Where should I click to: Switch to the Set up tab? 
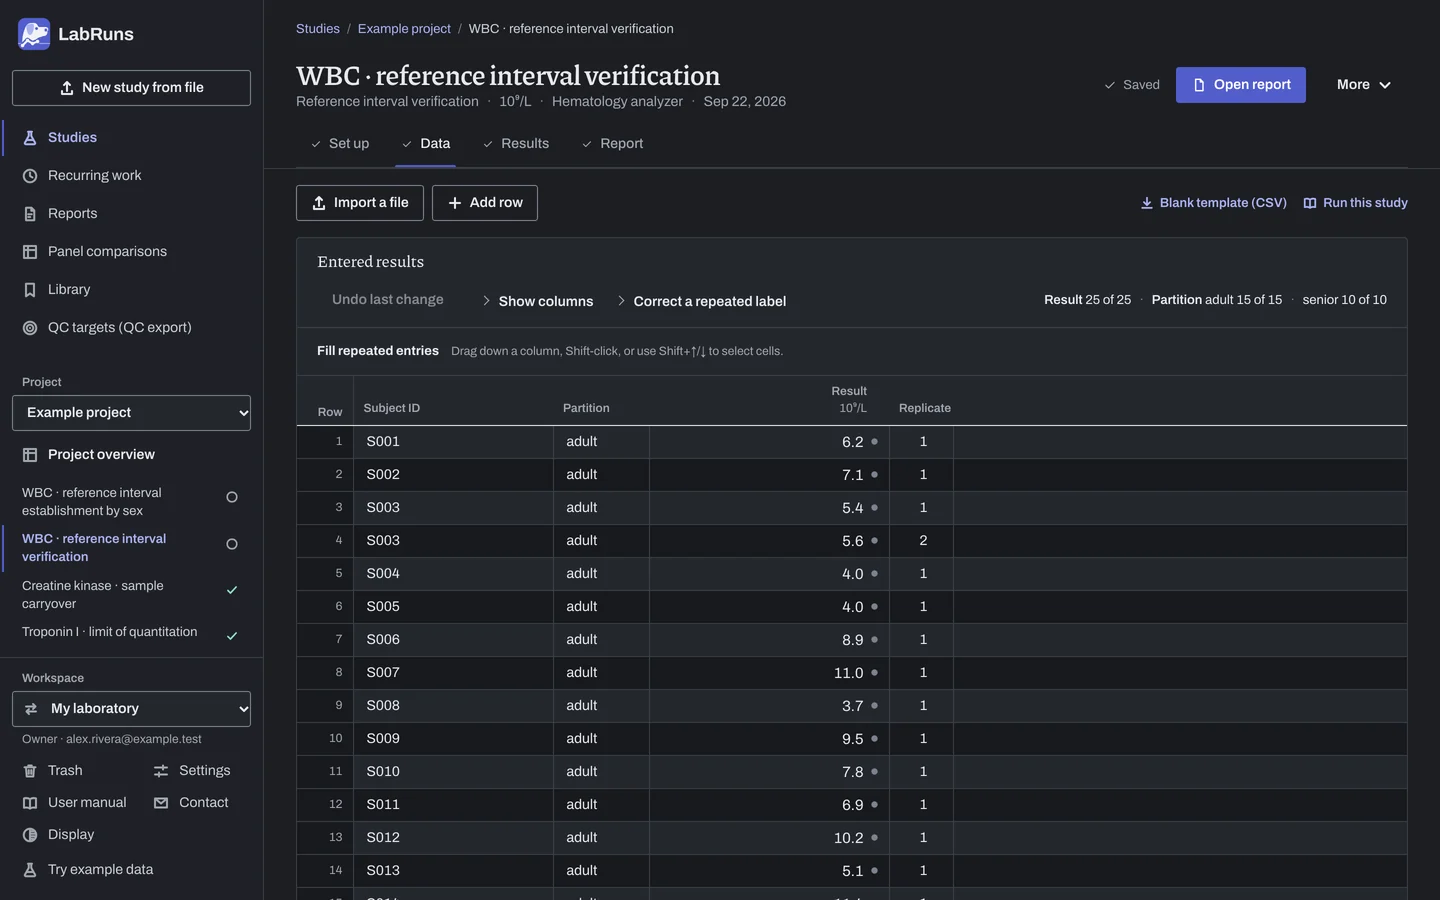340,144
